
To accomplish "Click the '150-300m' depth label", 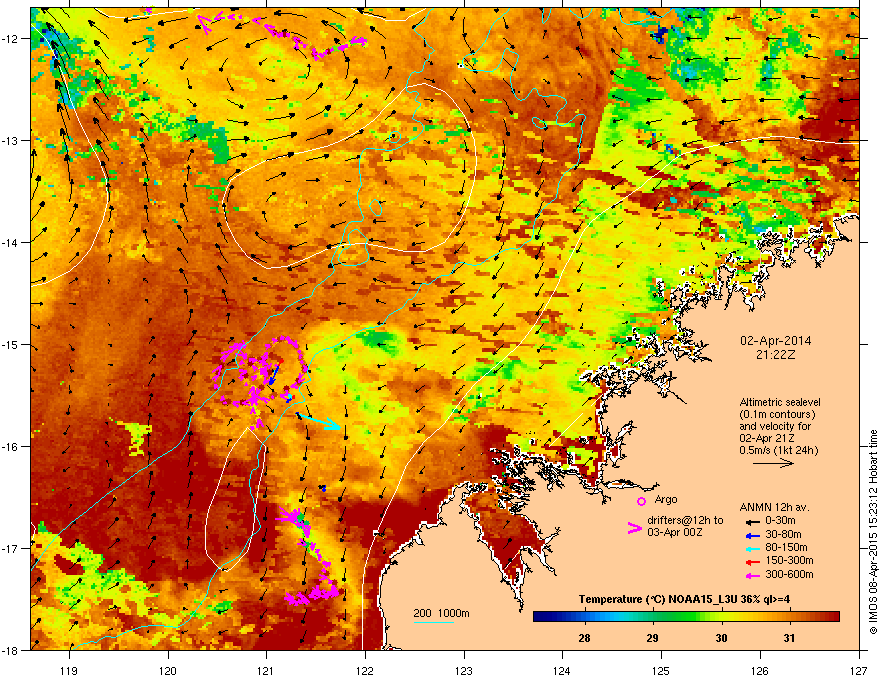I will (x=789, y=560).
